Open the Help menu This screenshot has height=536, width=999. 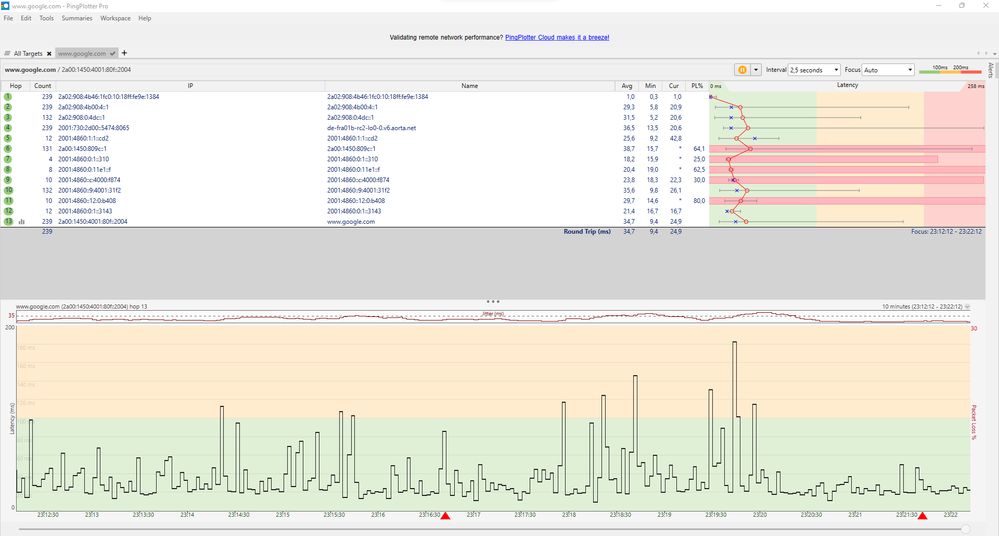click(145, 18)
